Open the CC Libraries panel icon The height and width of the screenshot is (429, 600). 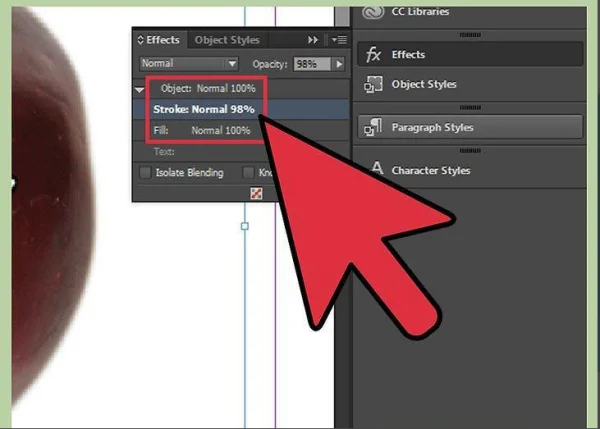[x=373, y=12]
